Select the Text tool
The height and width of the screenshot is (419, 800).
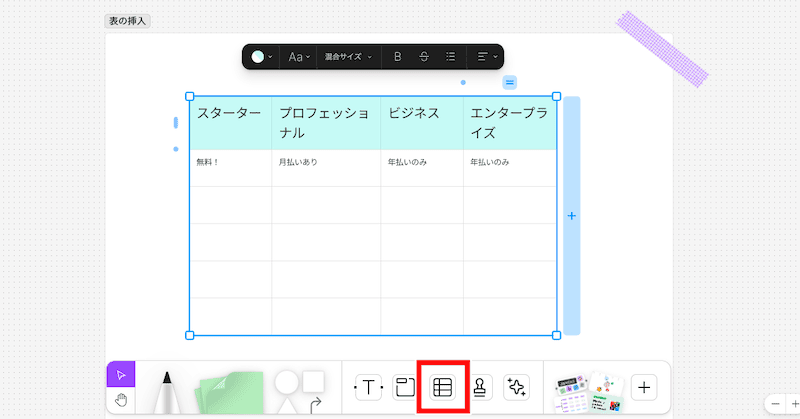(369, 387)
